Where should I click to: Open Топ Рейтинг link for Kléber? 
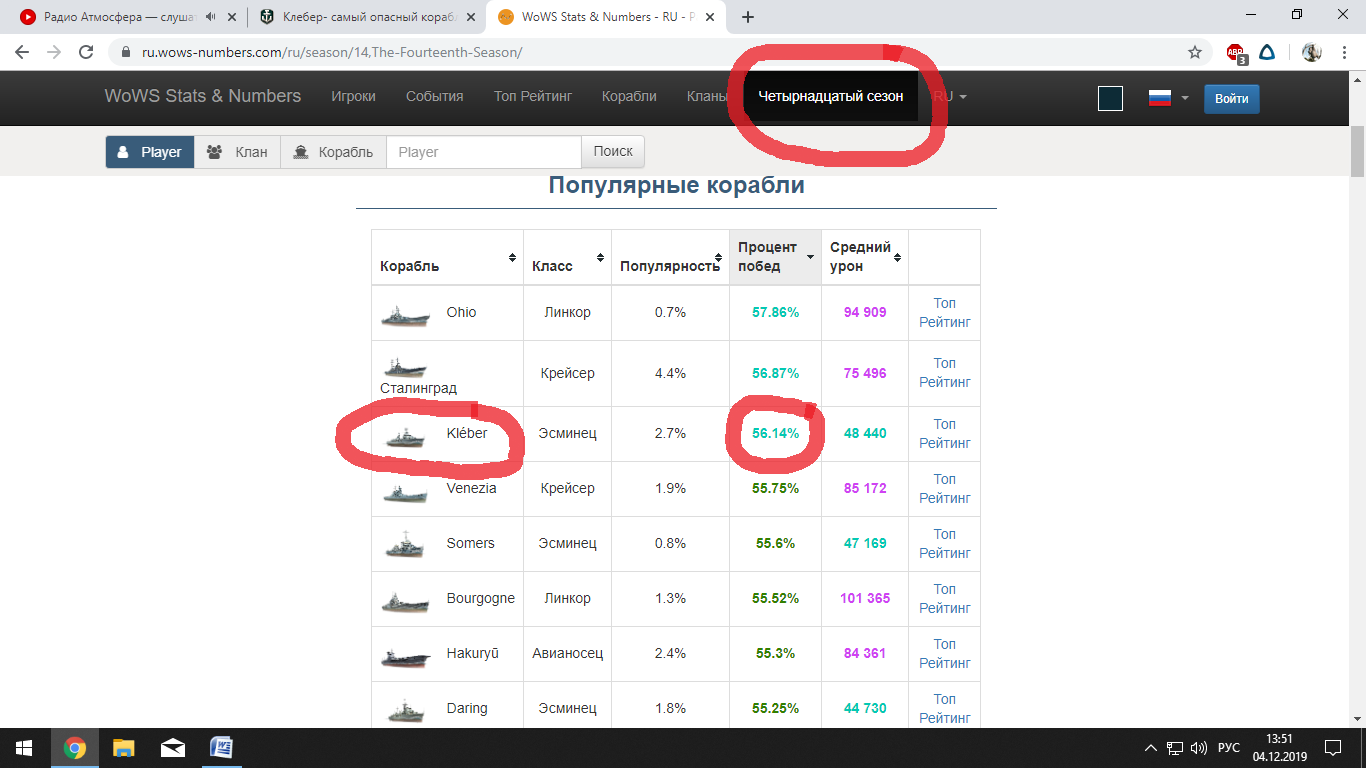coord(945,434)
